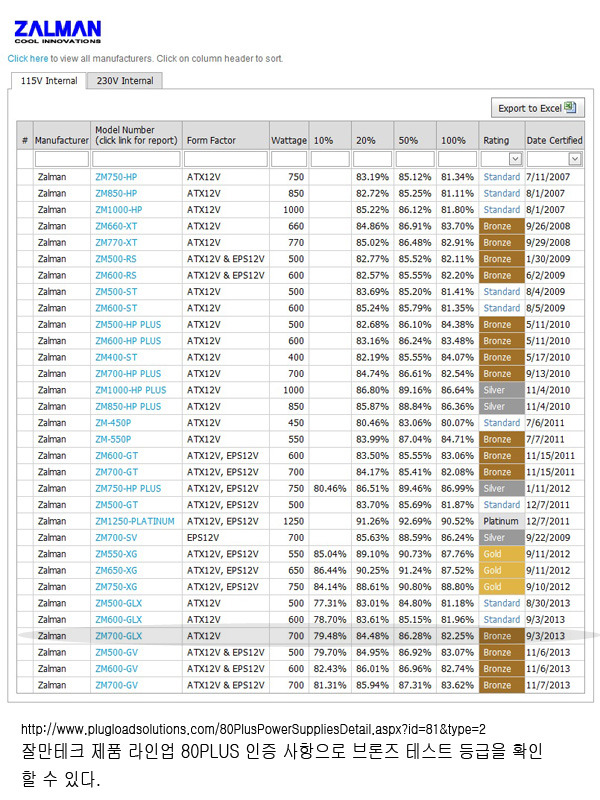This screenshot has height=800, width=600.
Task: Click the Platinum rating cell
Action: (501, 521)
